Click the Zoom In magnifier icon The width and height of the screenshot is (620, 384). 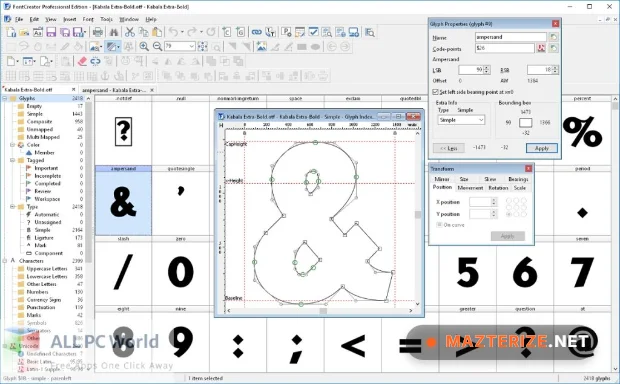[144, 47]
